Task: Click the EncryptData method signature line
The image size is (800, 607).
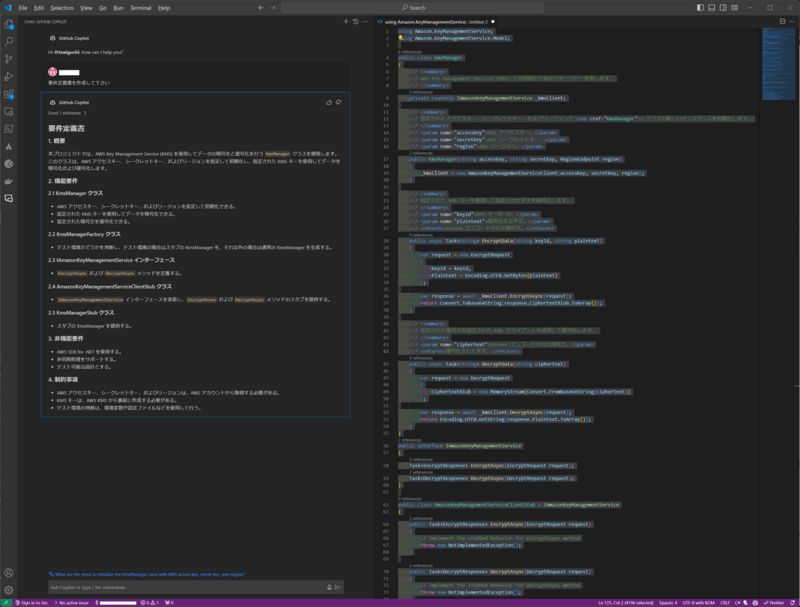Action: point(506,241)
